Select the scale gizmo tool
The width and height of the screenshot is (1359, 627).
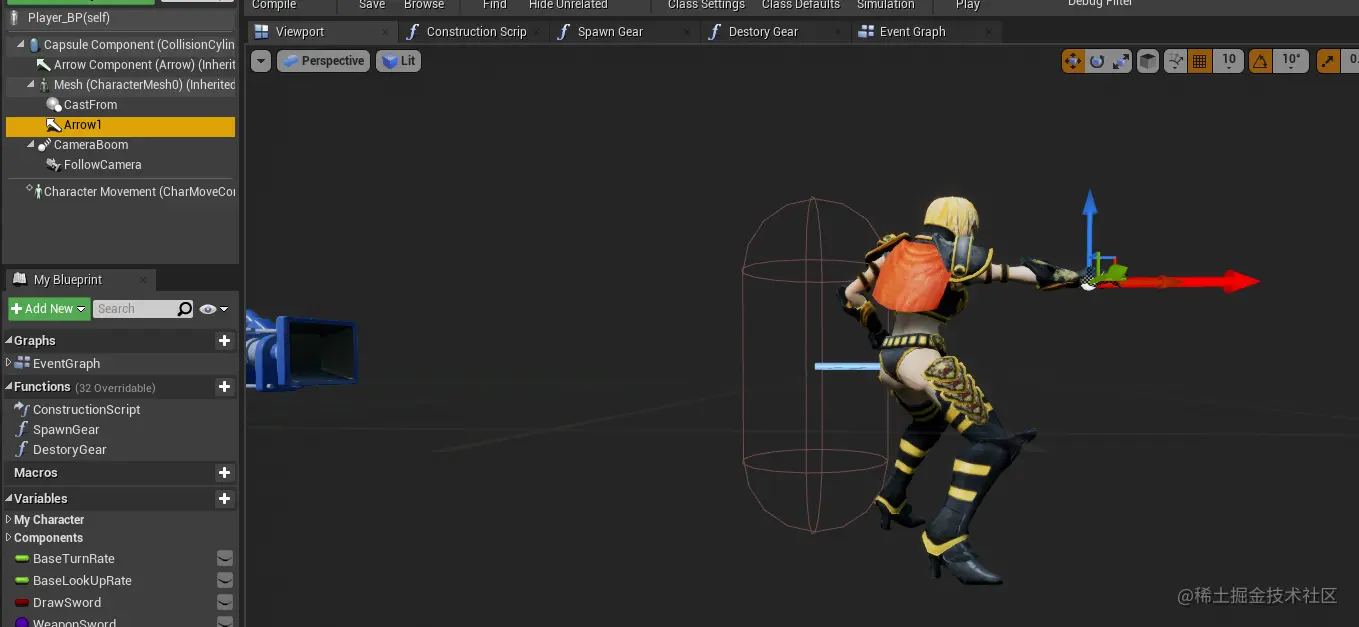(1121, 61)
